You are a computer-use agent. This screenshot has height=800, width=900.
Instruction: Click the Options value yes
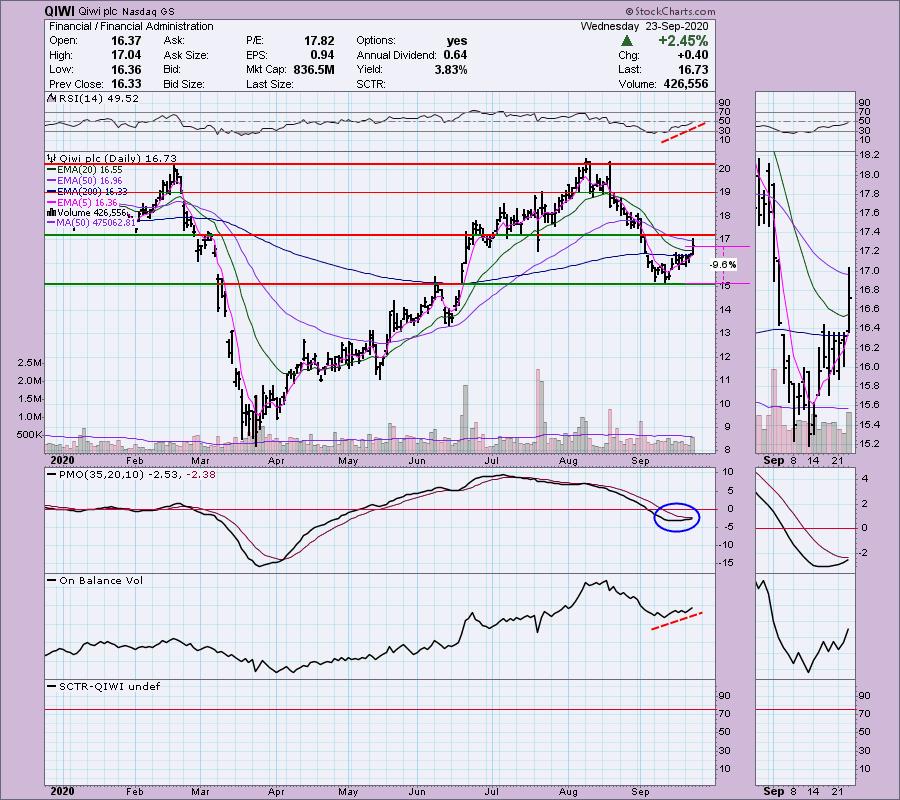457,41
